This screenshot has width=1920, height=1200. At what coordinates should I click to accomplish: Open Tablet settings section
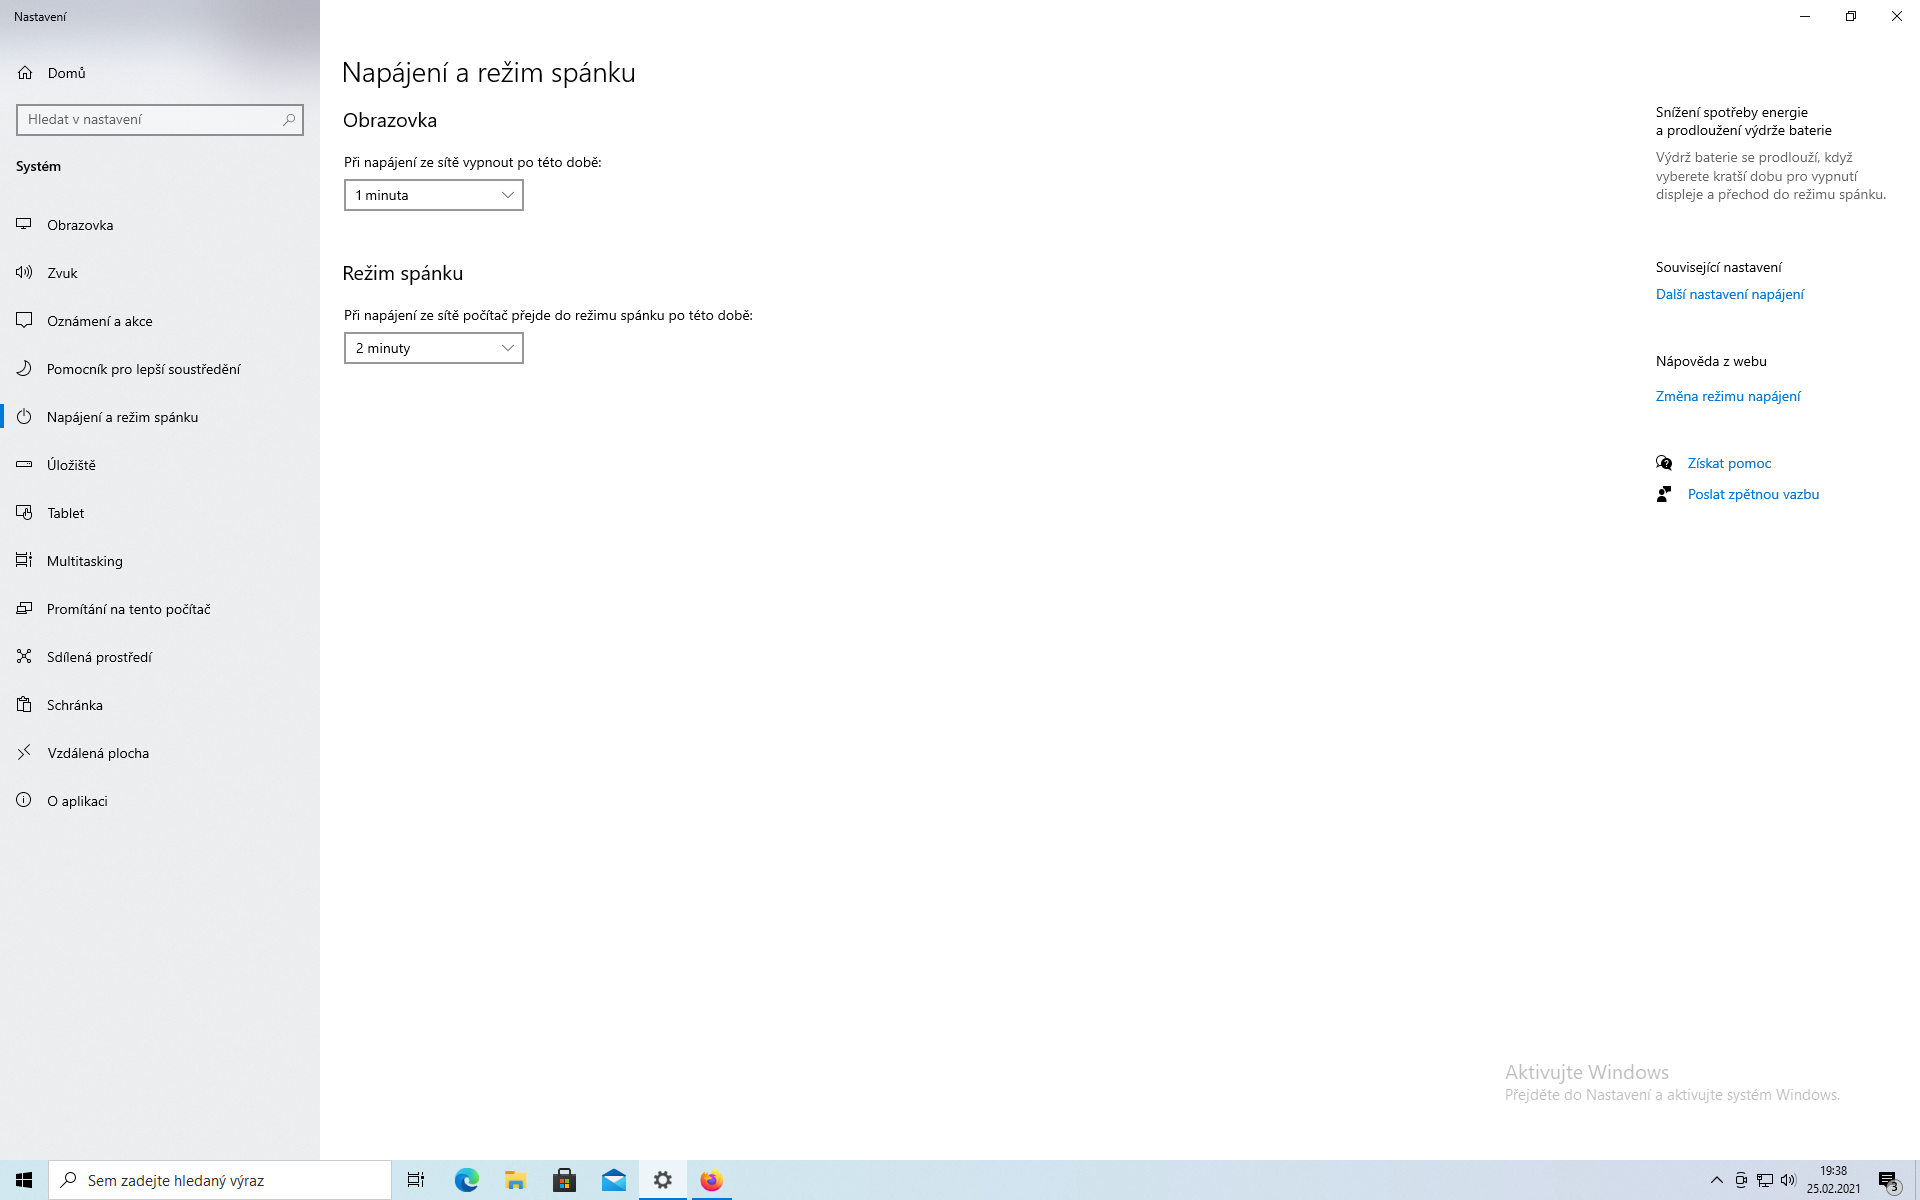[65, 513]
